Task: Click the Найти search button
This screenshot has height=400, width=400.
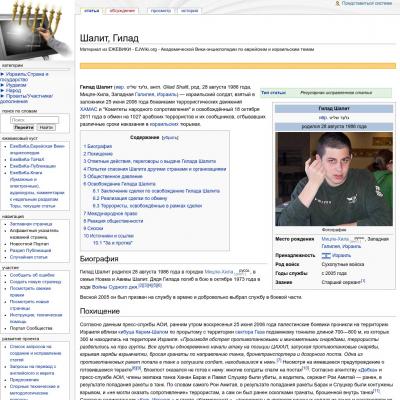Action: click(46, 127)
